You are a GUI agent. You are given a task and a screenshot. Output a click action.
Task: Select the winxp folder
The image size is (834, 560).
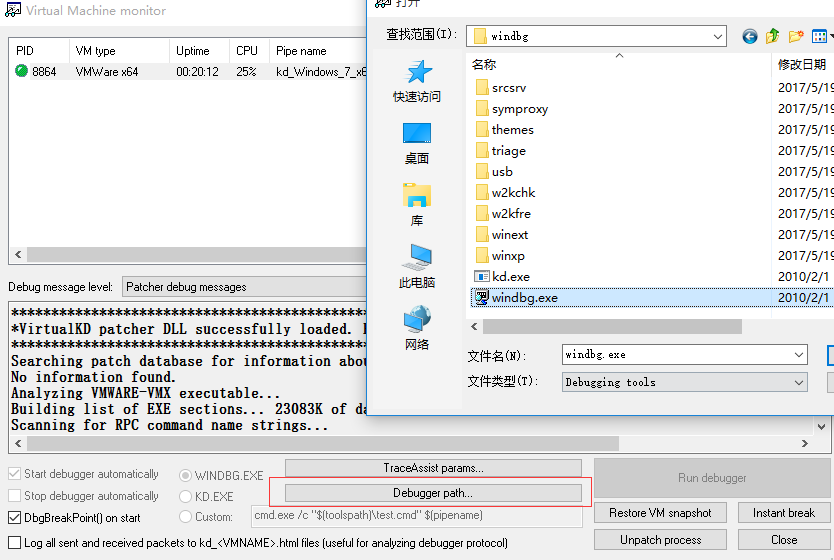point(499,256)
